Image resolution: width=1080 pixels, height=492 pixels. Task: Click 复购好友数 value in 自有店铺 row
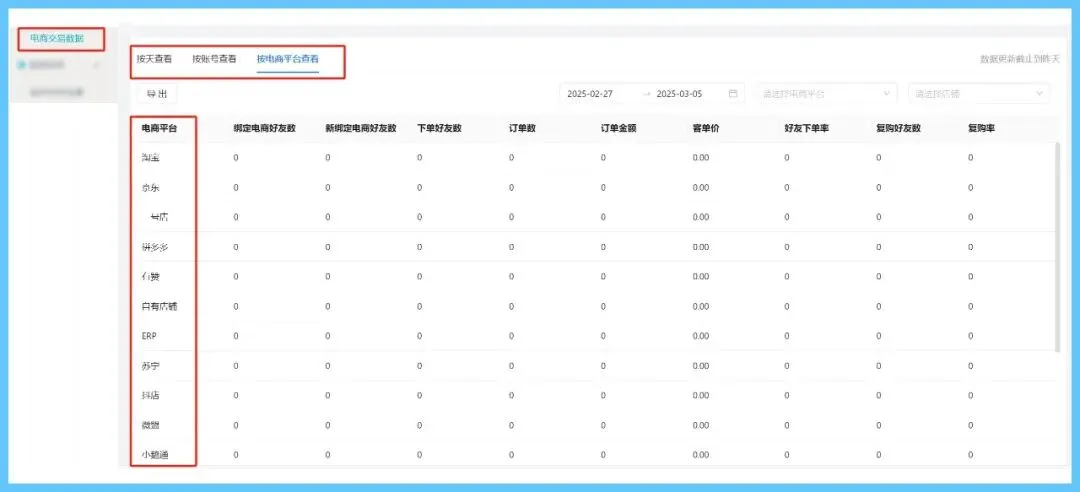[879, 307]
